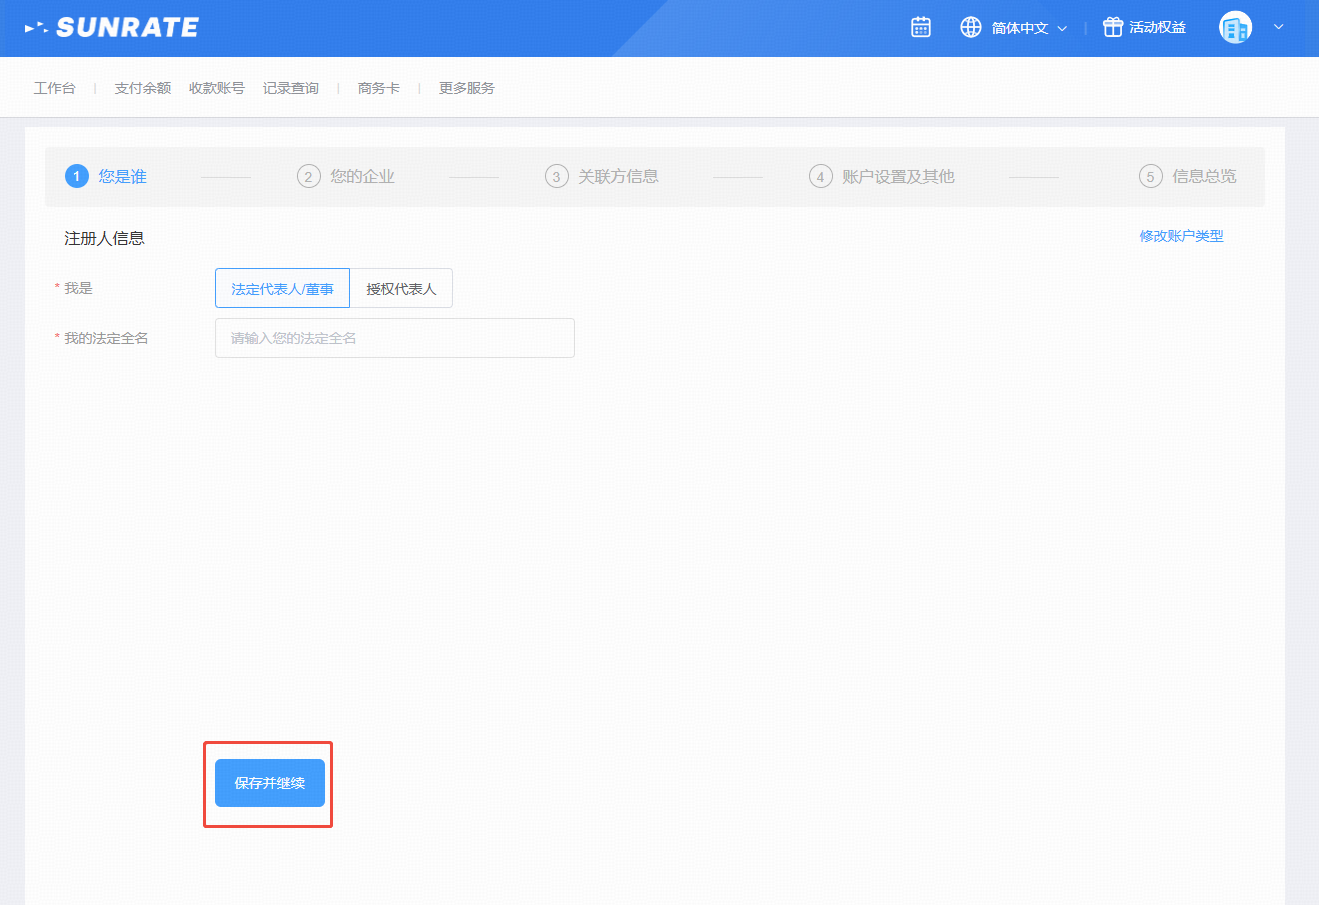Click the SUNRATE logo
Image resolution: width=1319 pixels, height=905 pixels.
point(112,28)
